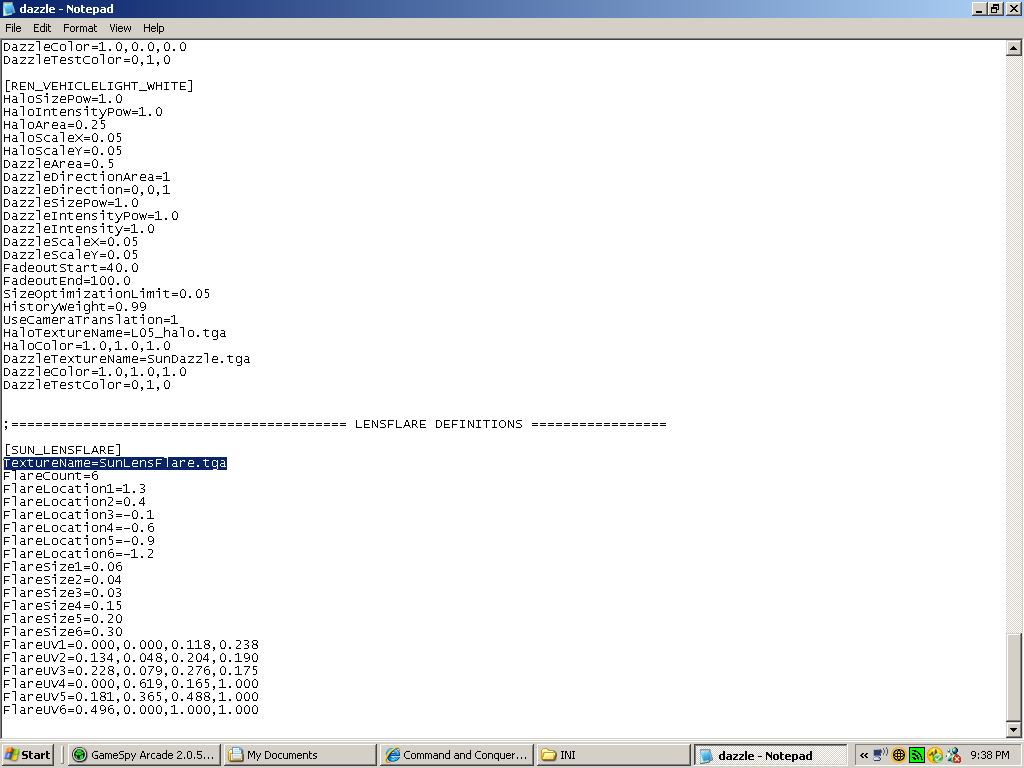
Task: Click the scrollbar up arrow
Action: (x=1014, y=48)
